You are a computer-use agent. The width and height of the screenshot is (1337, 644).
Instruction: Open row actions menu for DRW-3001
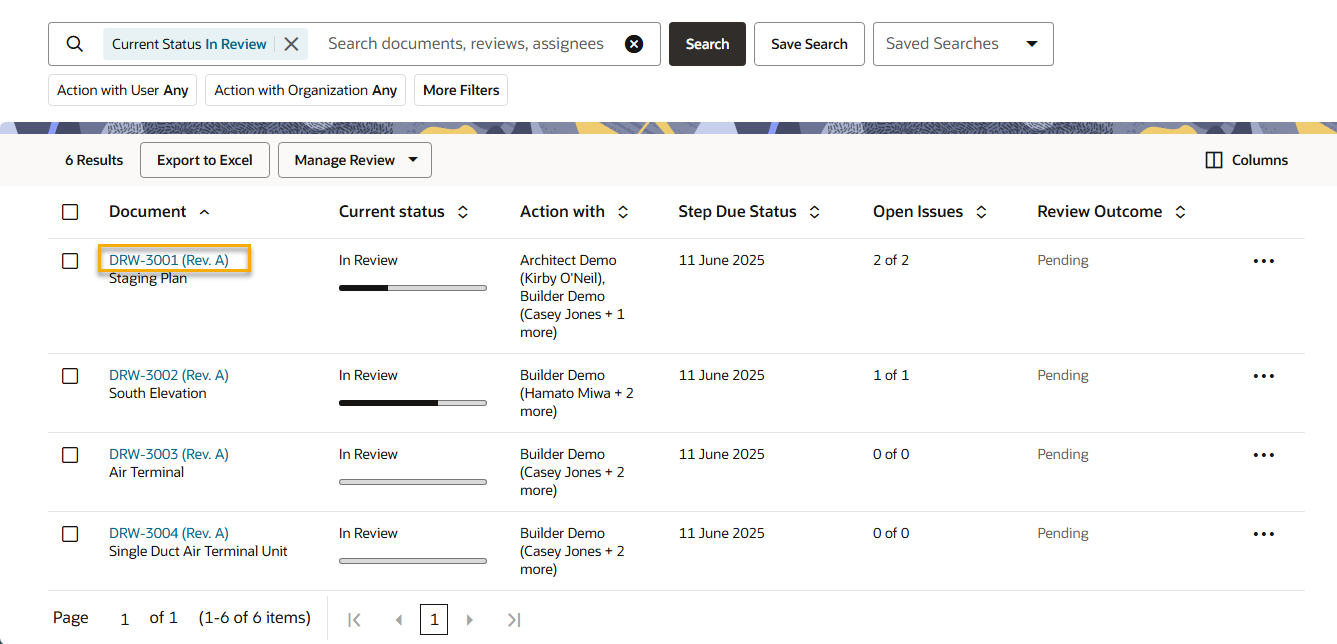pyautogui.click(x=1263, y=261)
